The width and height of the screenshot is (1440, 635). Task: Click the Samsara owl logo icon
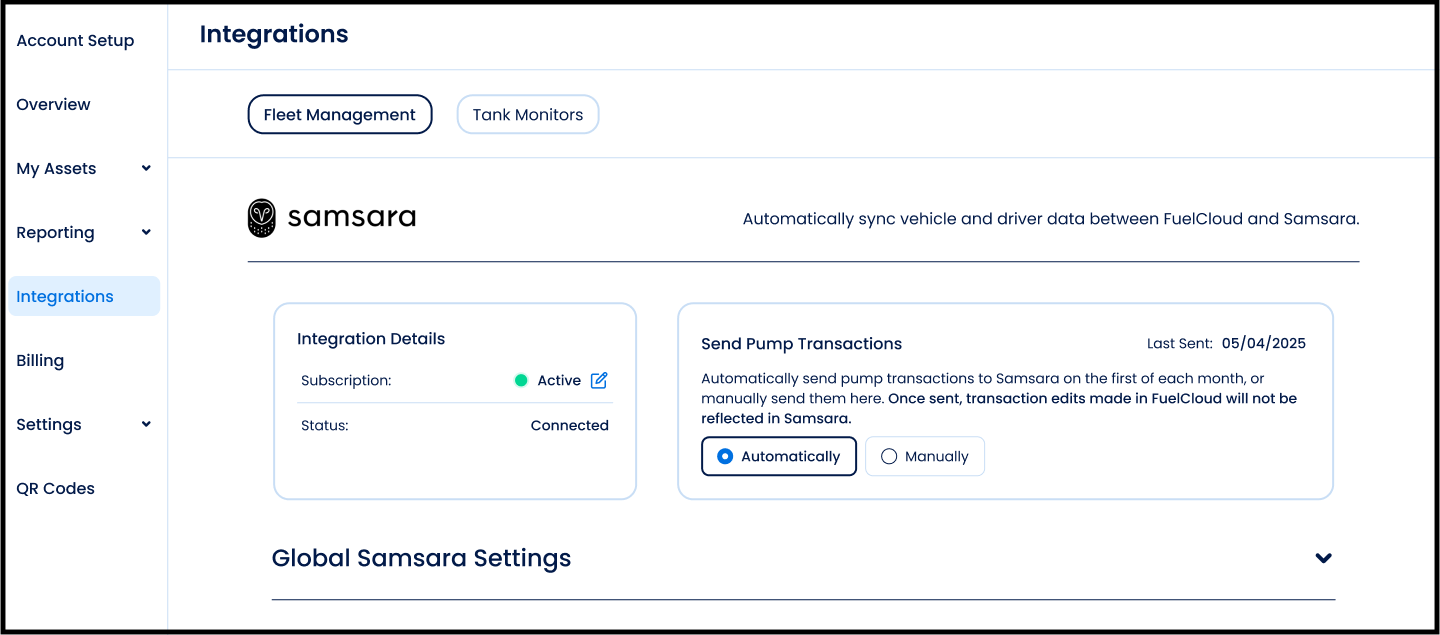coord(262,218)
